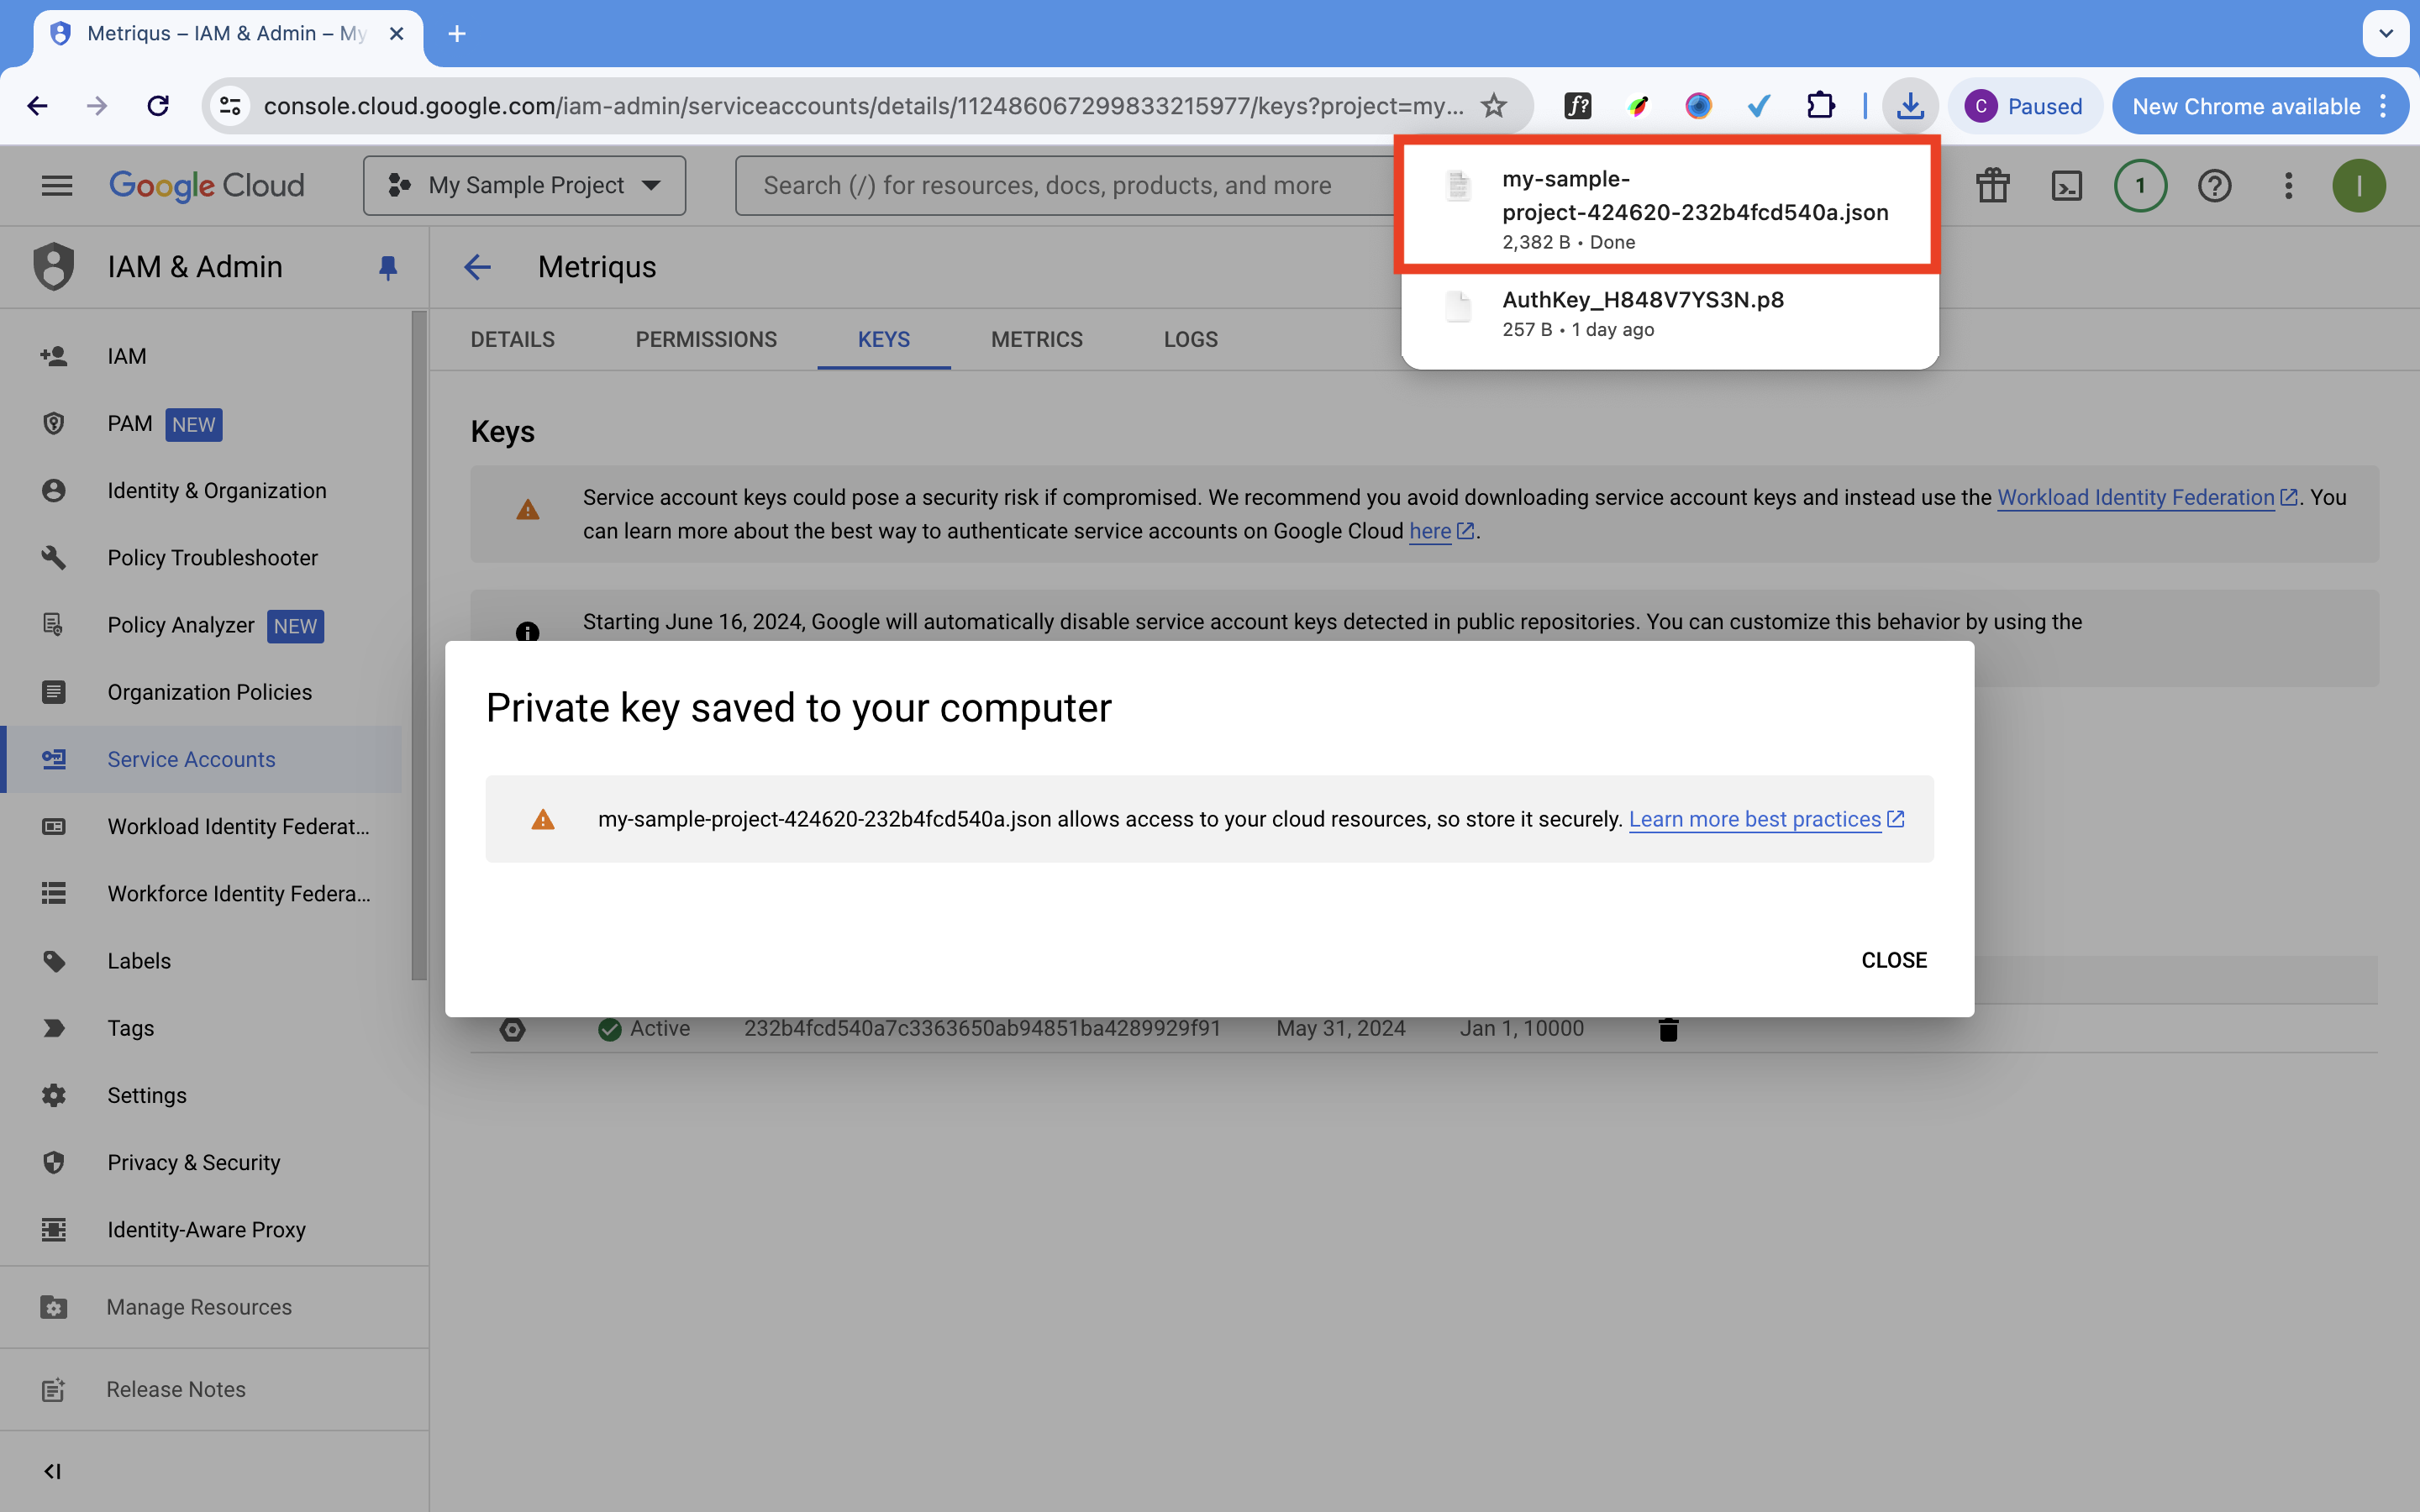Reload the page
The height and width of the screenshot is (1512, 2420).
tap(158, 106)
